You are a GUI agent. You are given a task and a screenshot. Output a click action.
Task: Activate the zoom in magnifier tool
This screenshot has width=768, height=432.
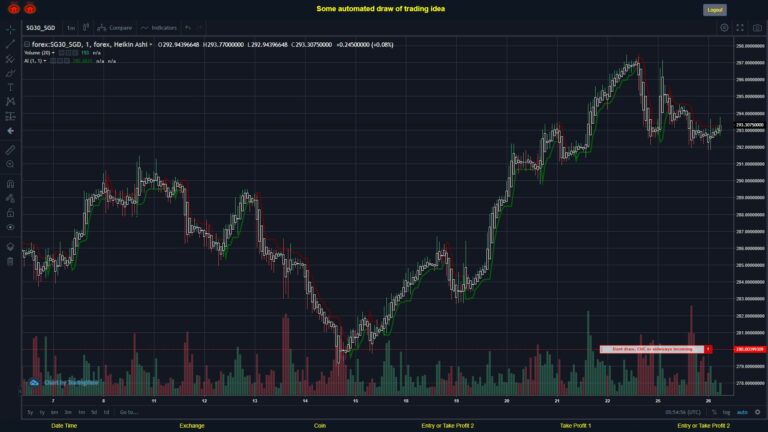click(x=10, y=164)
